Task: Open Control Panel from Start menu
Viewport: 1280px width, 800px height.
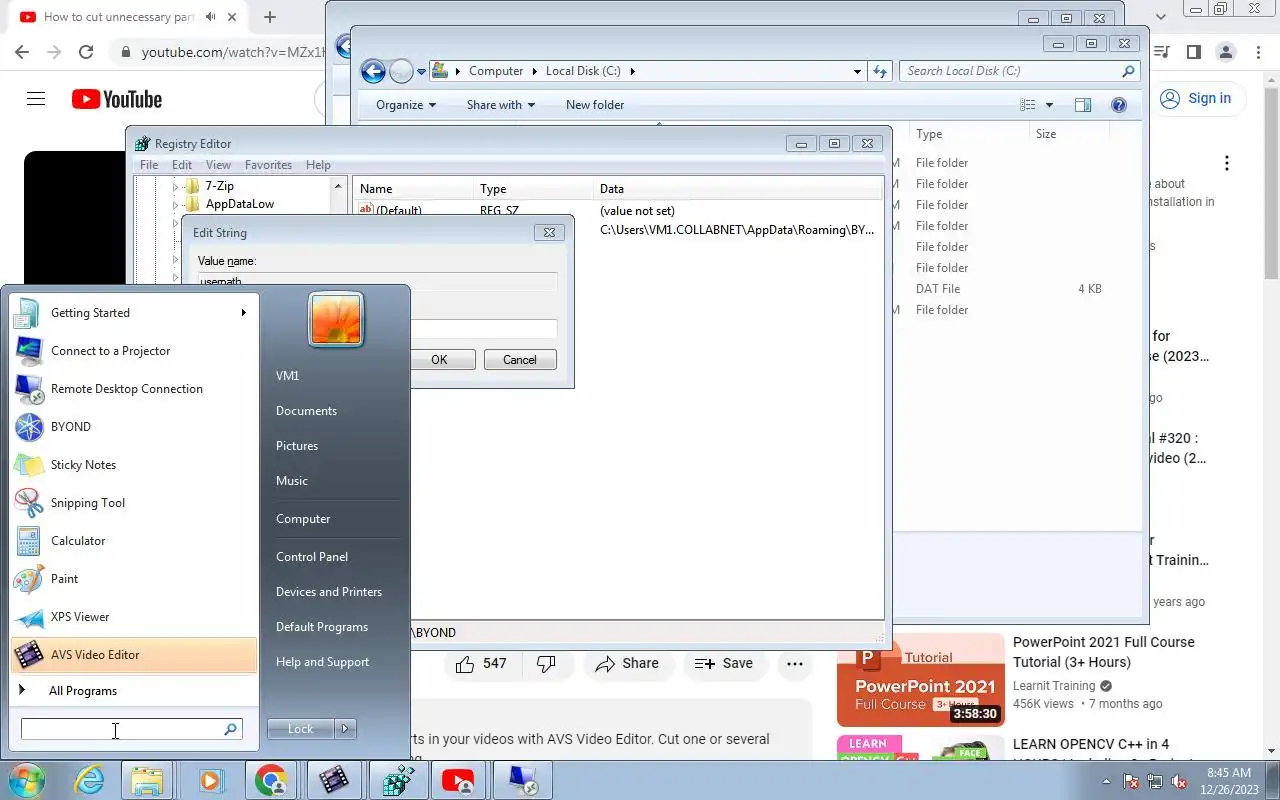Action: (x=312, y=557)
